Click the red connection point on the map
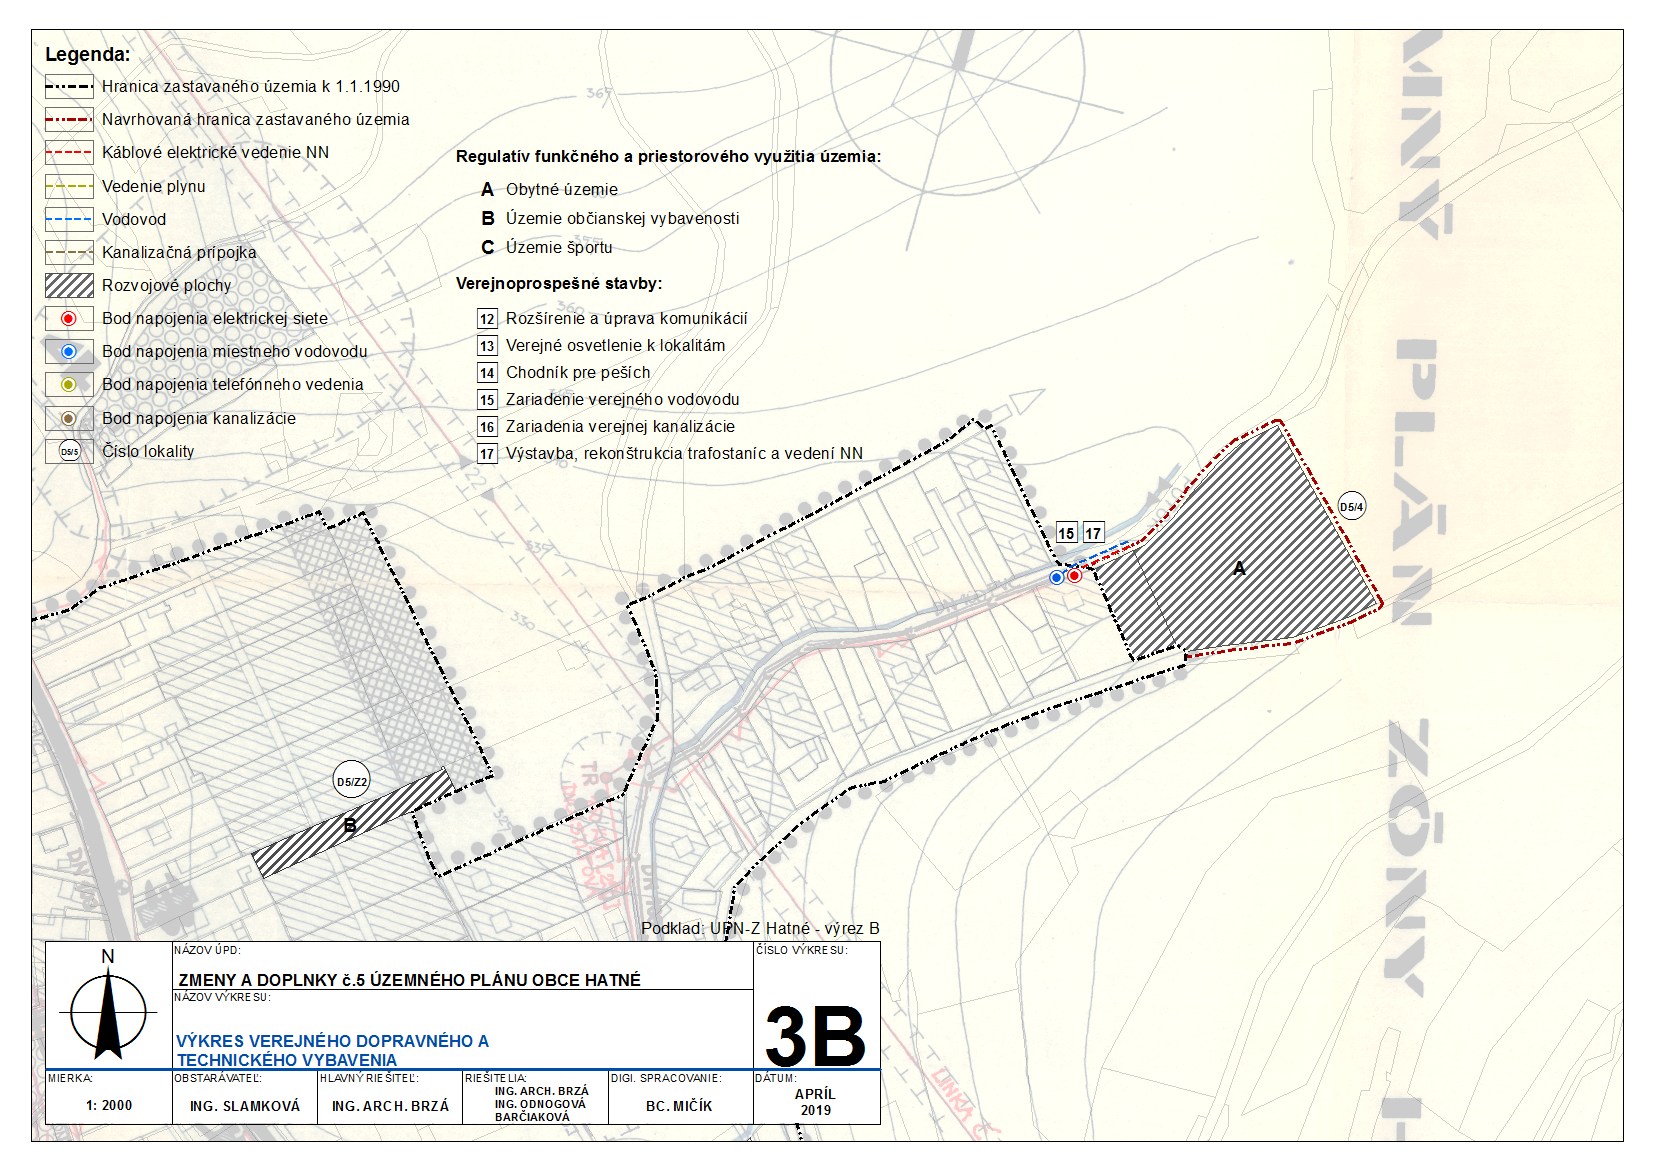The image size is (1653, 1170). pos(1074,576)
